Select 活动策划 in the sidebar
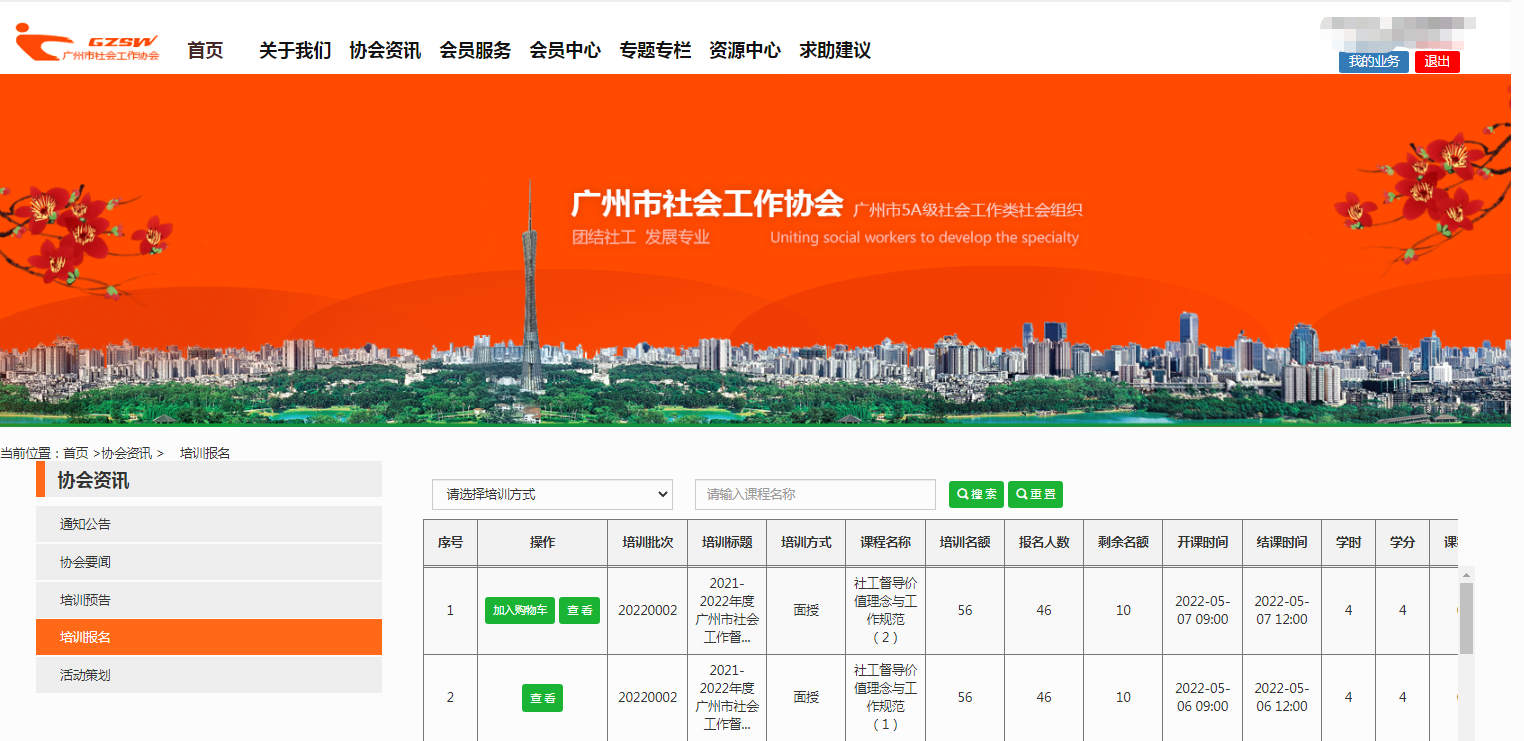Image resolution: width=1524 pixels, height=741 pixels. click(209, 675)
